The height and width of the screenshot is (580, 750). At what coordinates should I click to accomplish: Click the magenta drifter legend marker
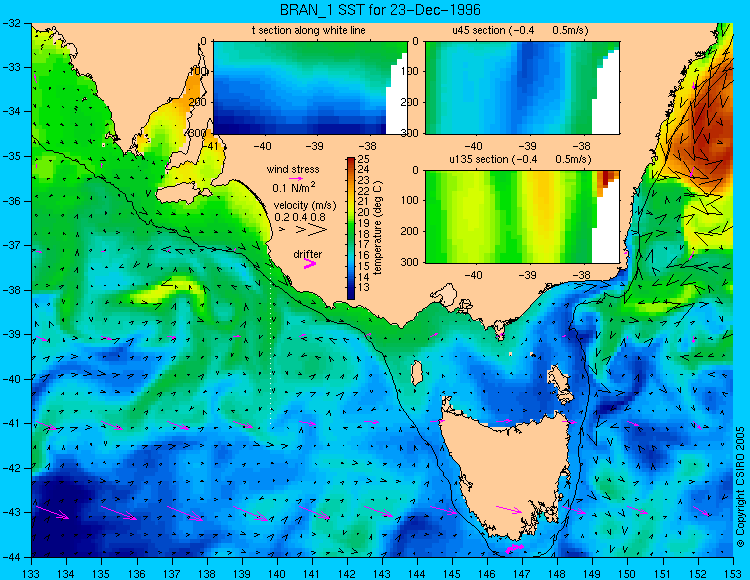[310, 264]
